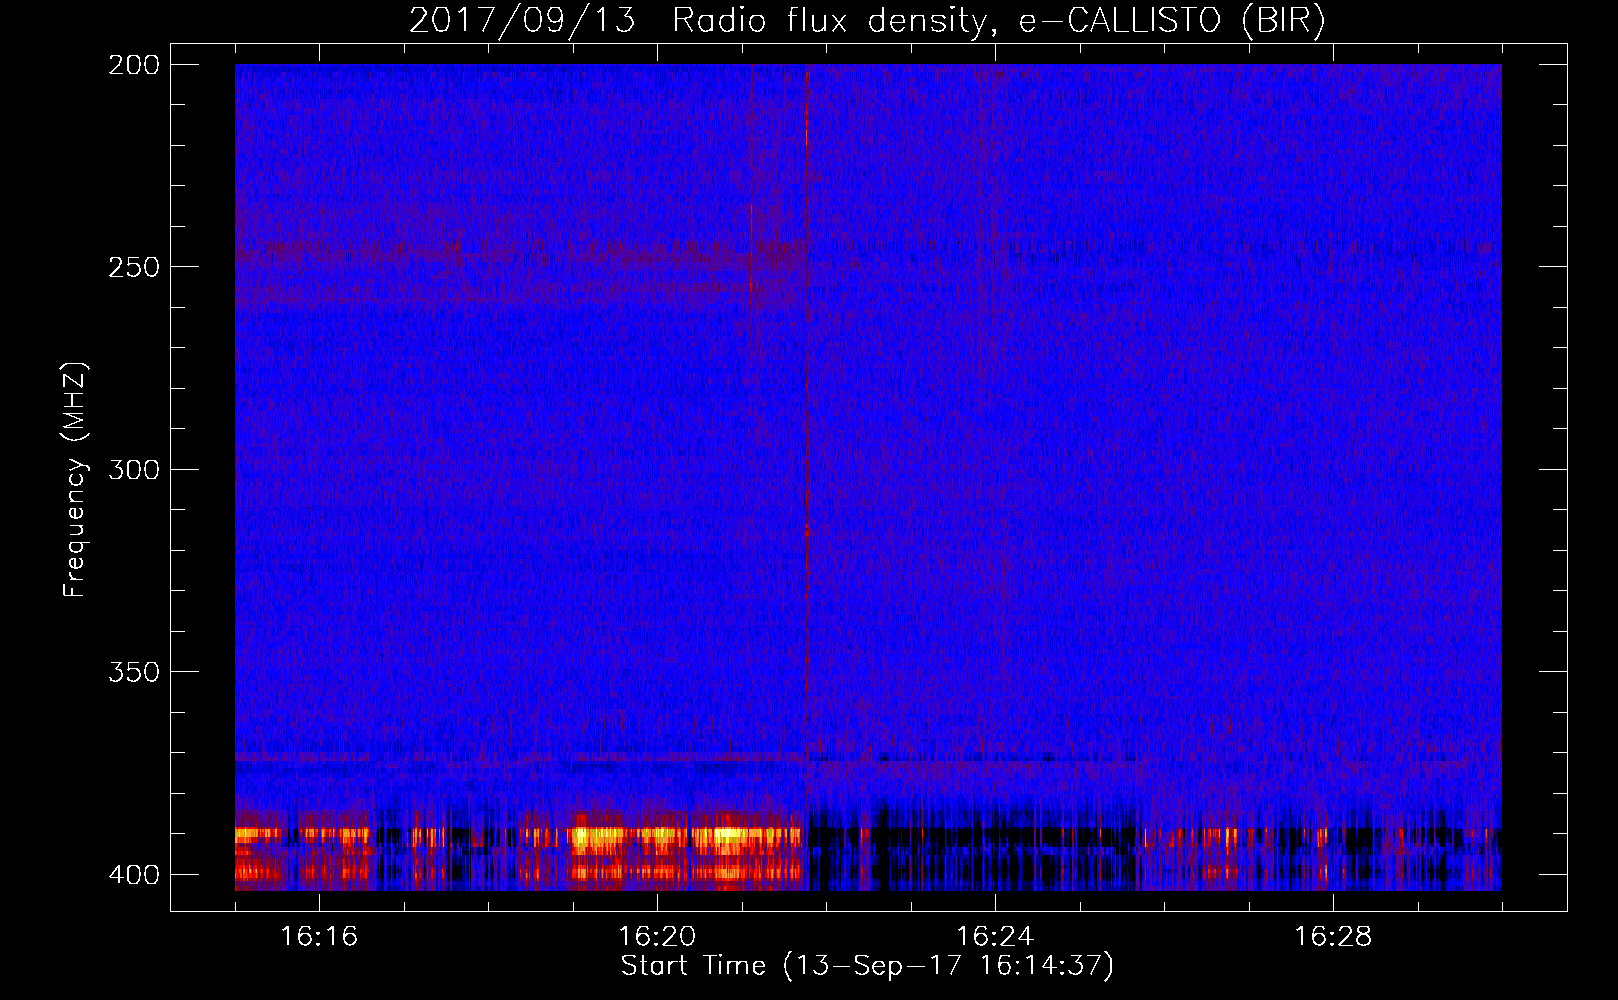This screenshot has height=1000, width=1618.
Task: Click the 16:16 time tick label
Action: pyautogui.click(x=319, y=937)
